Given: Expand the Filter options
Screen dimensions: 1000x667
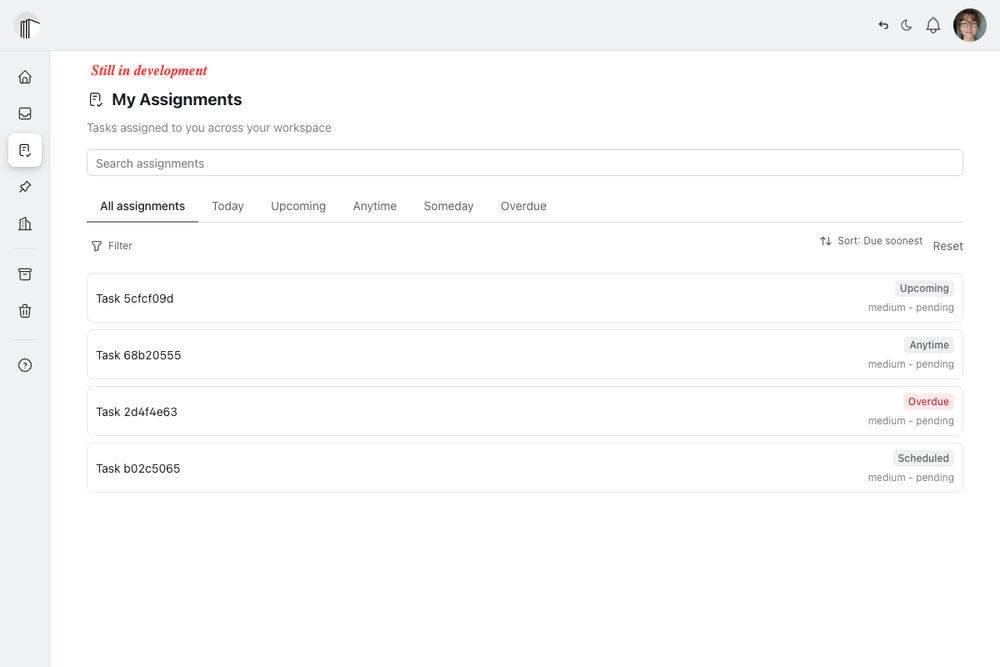Looking at the screenshot, I should (x=111, y=246).
